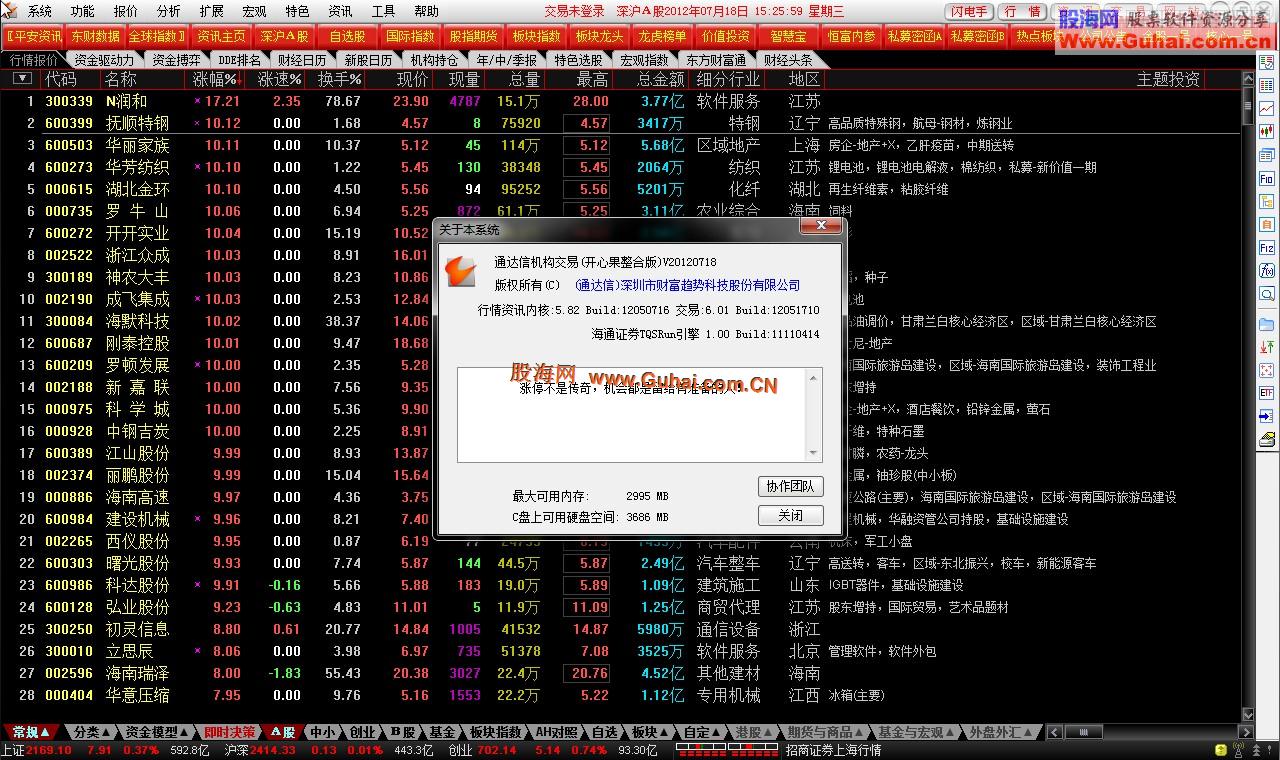Screen dimensions: 1280x760
Task: Switch to the DDE排名 tab
Action: pos(239,59)
